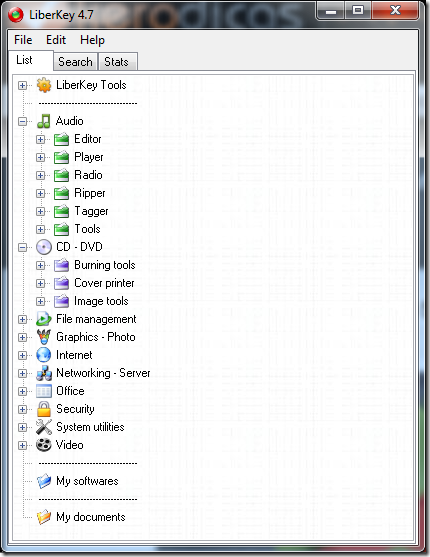Click the CD - DVD disc icon
Screen dimensions: 430x557
pos(44,247)
